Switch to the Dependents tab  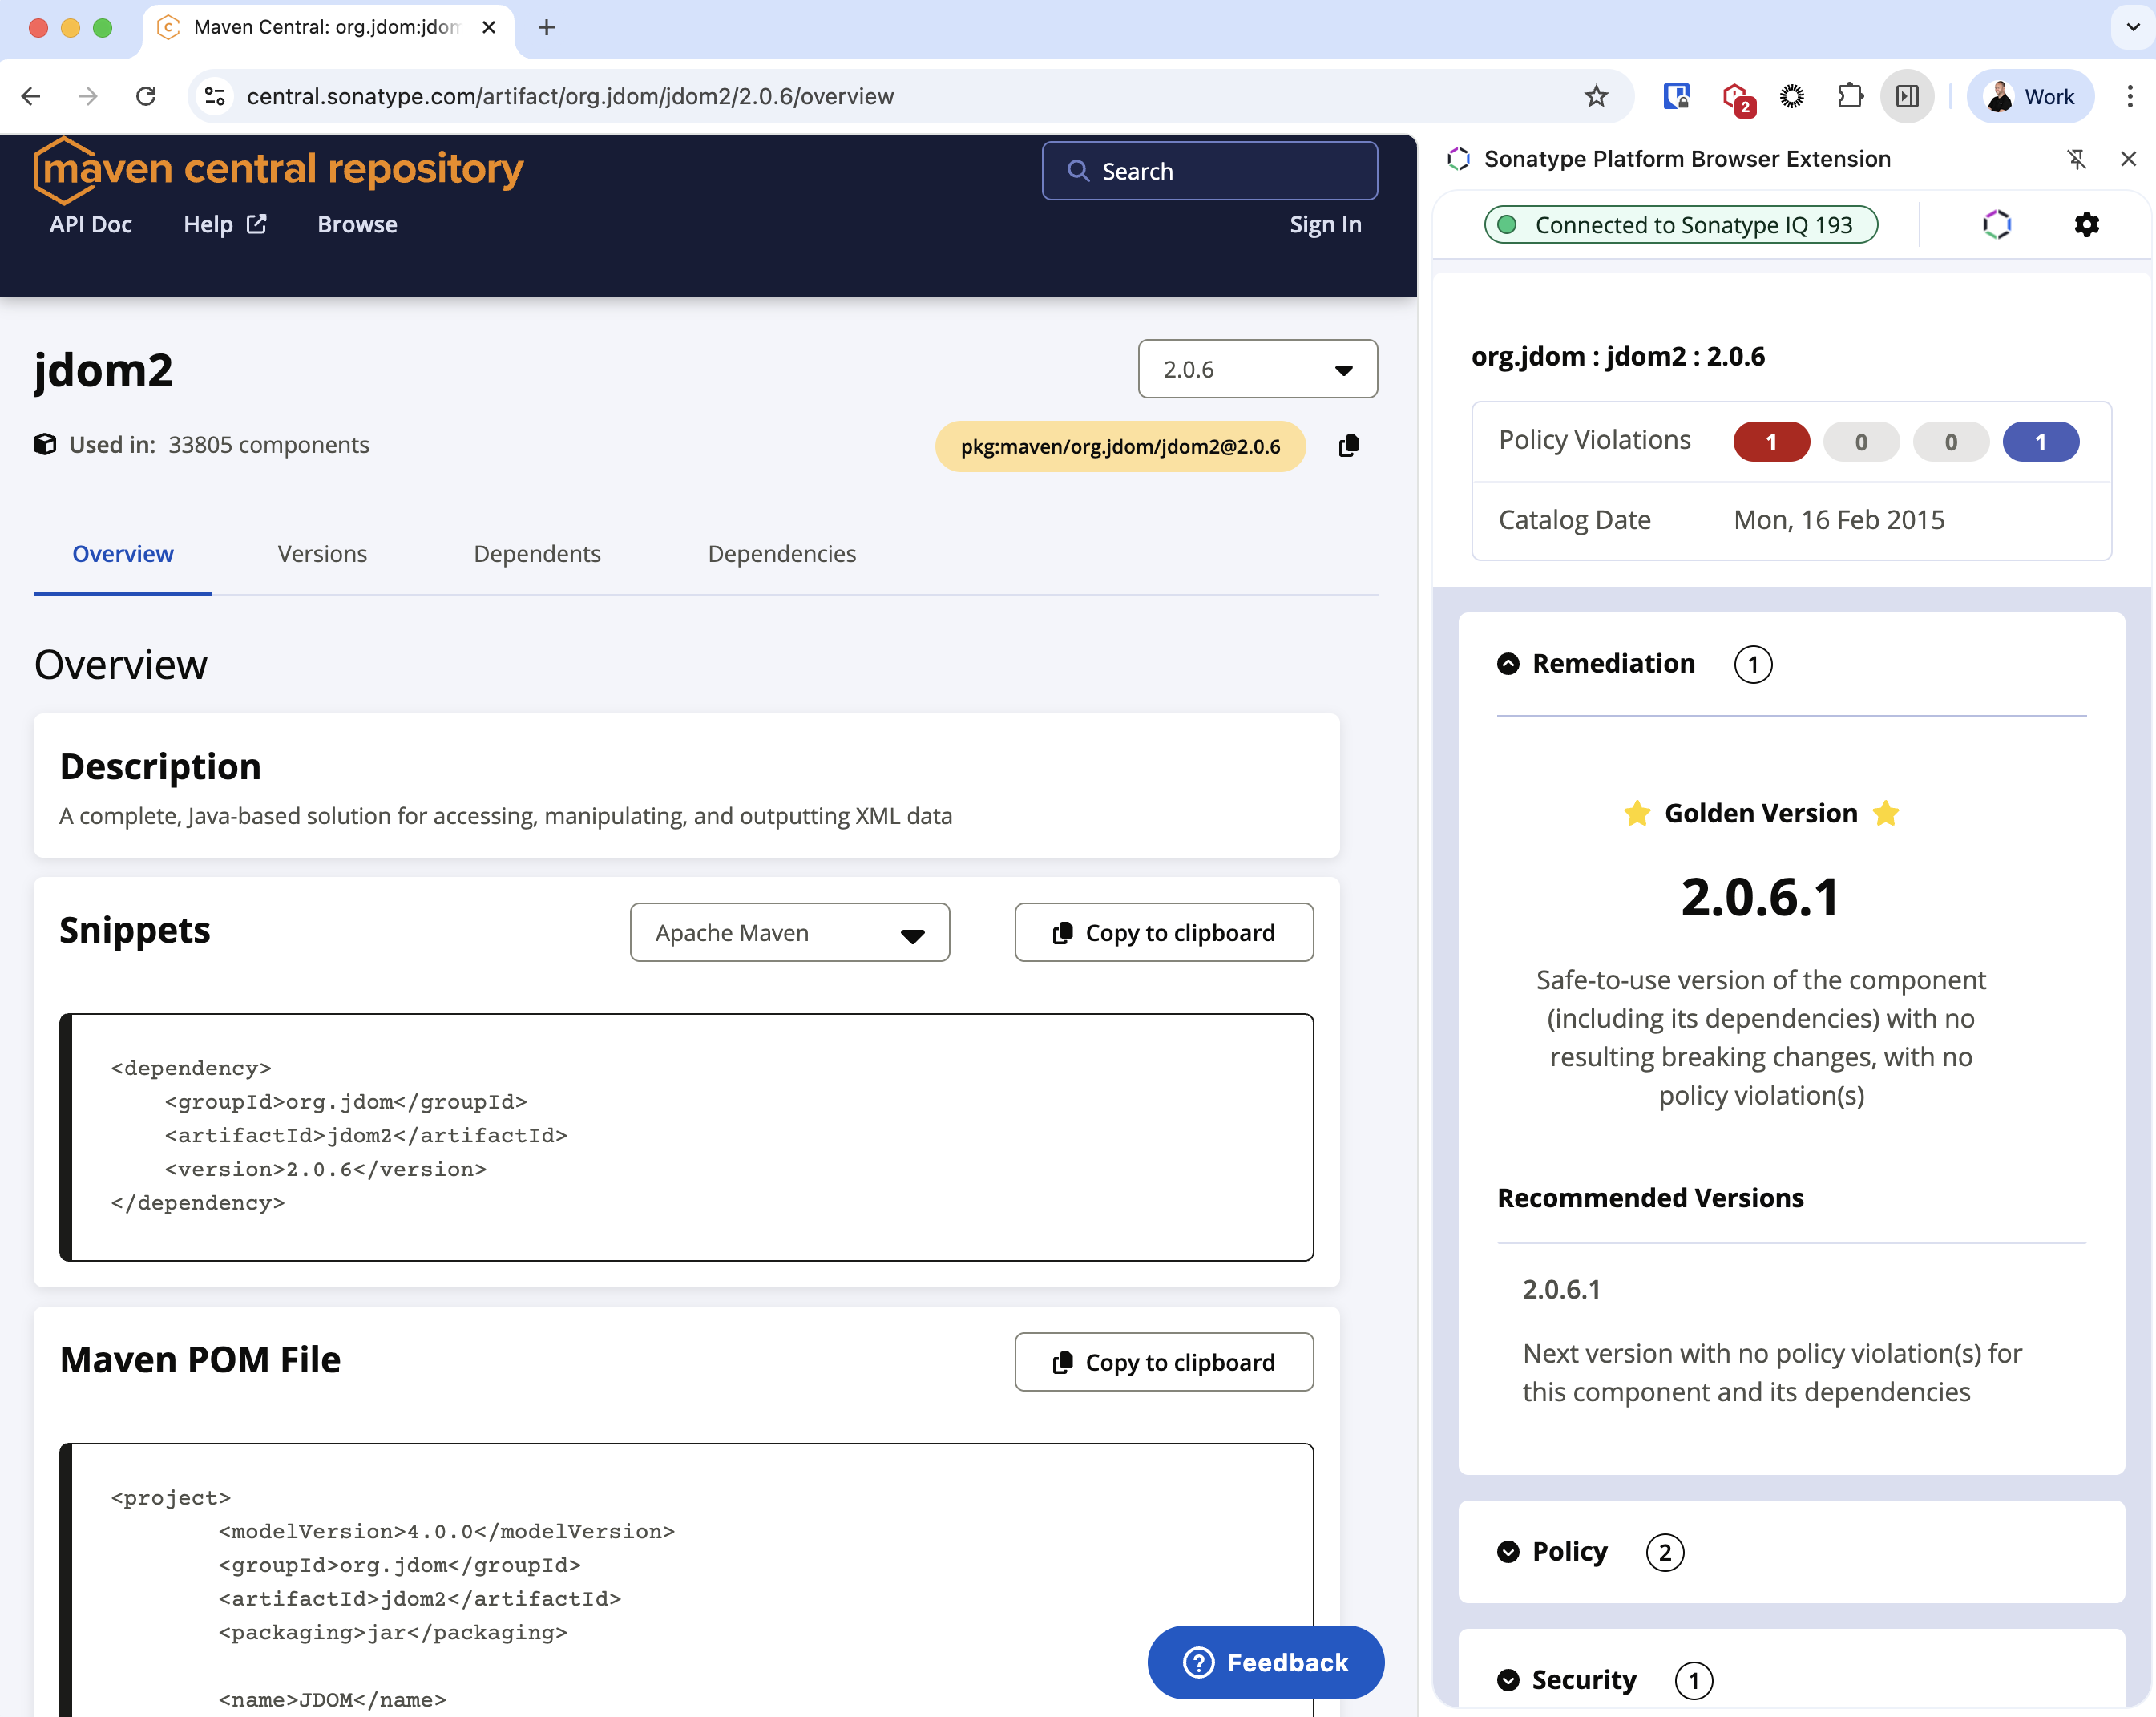[537, 554]
